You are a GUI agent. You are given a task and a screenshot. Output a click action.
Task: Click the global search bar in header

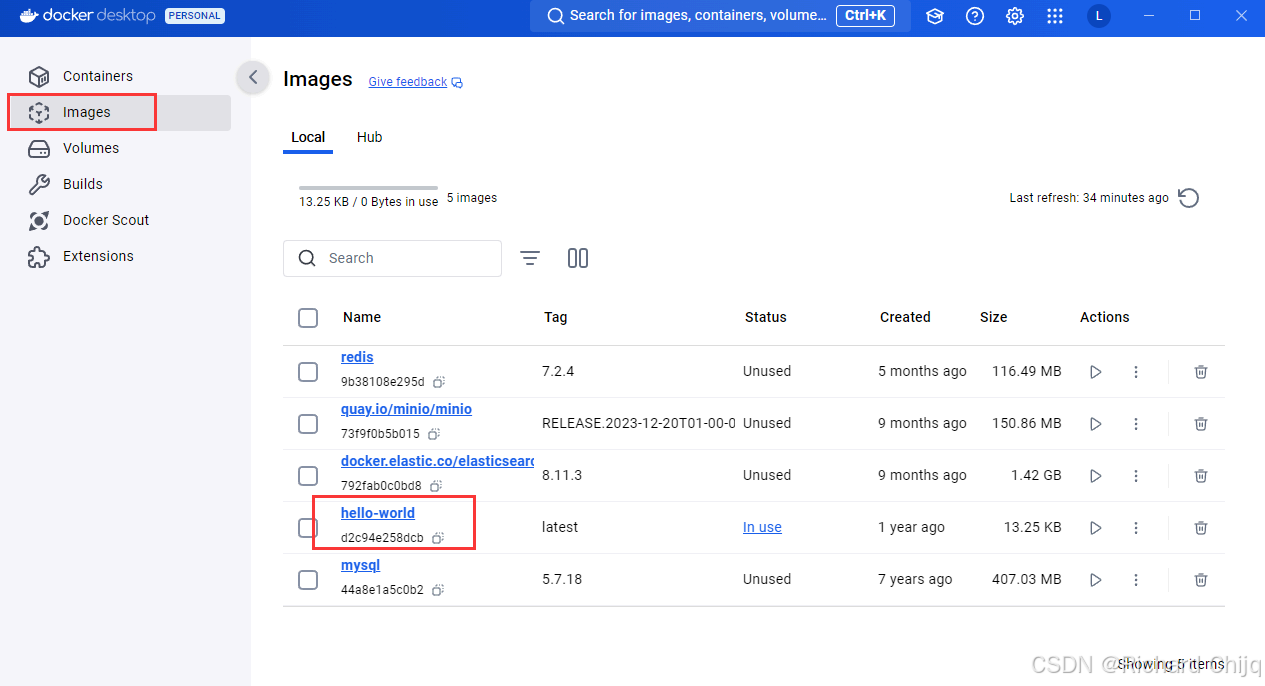tap(720, 16)
